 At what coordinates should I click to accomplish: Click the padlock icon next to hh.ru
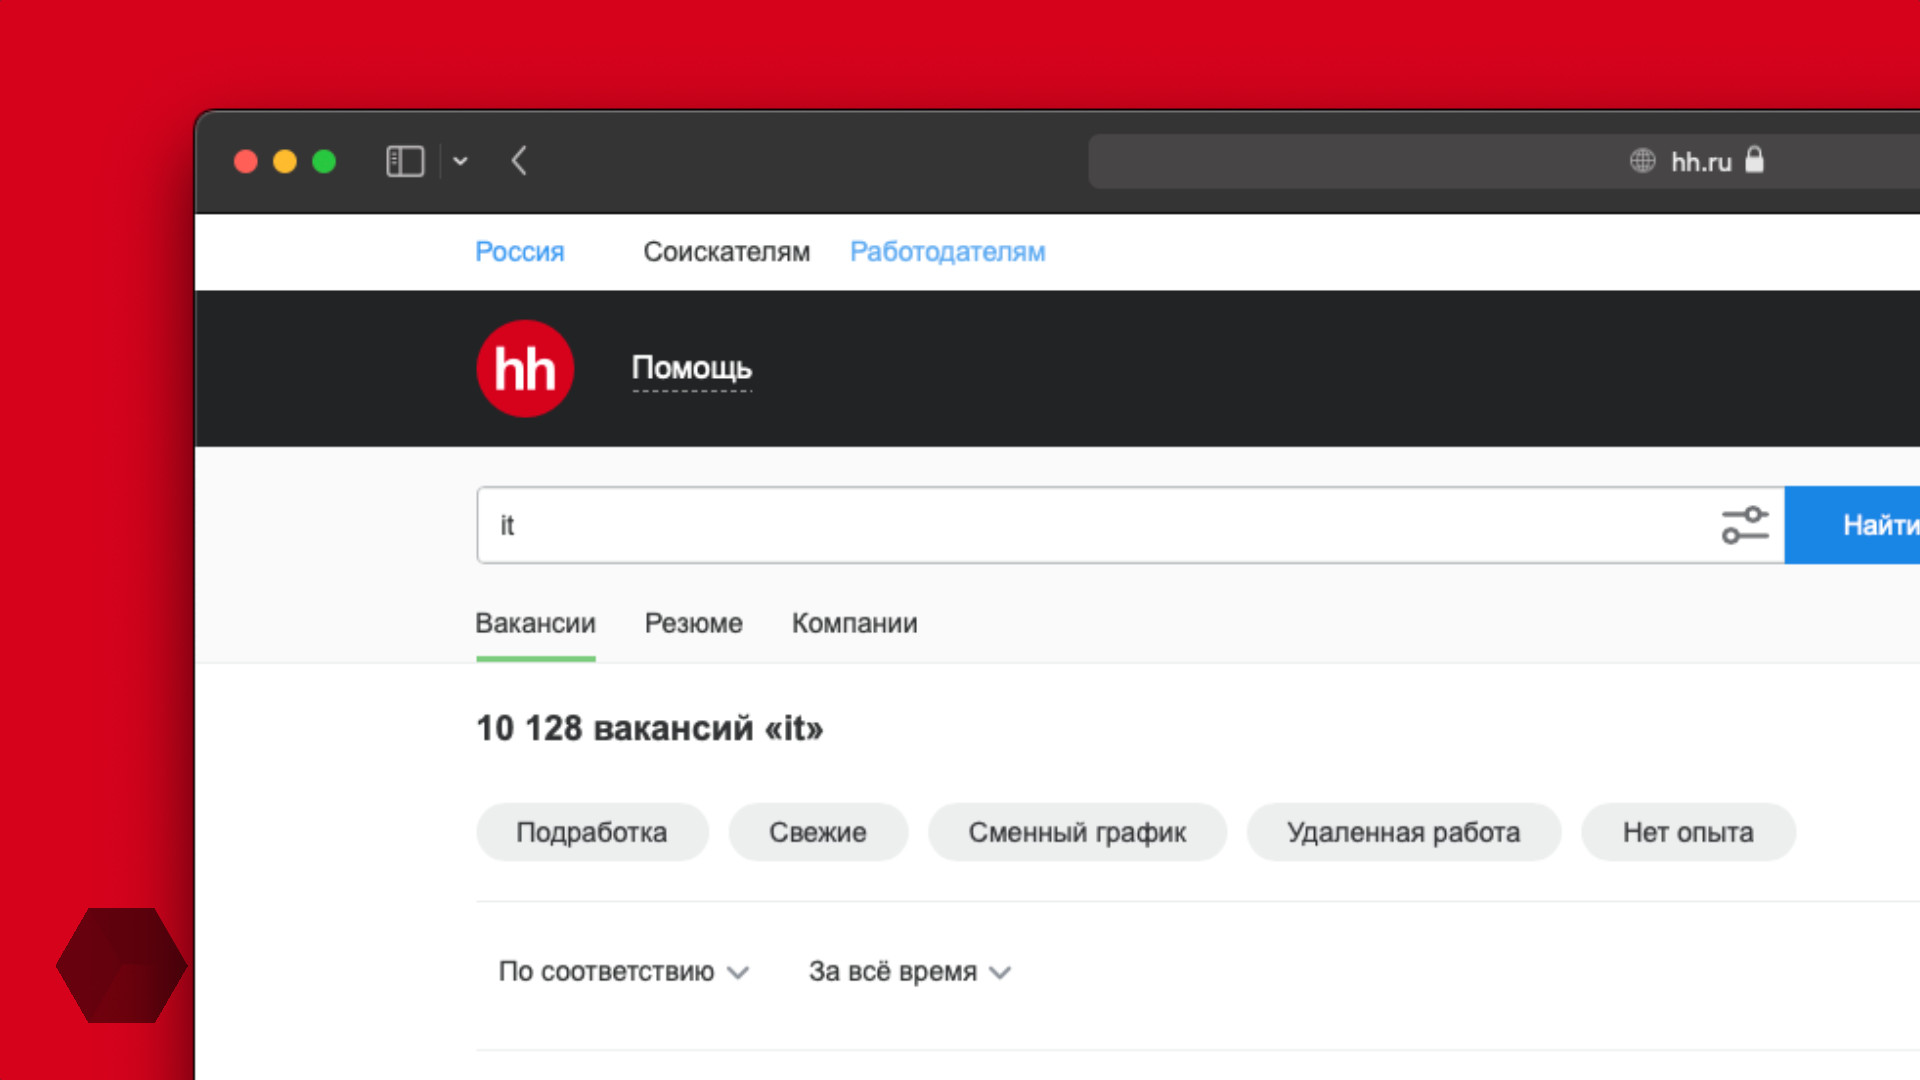pos(1754,160)
